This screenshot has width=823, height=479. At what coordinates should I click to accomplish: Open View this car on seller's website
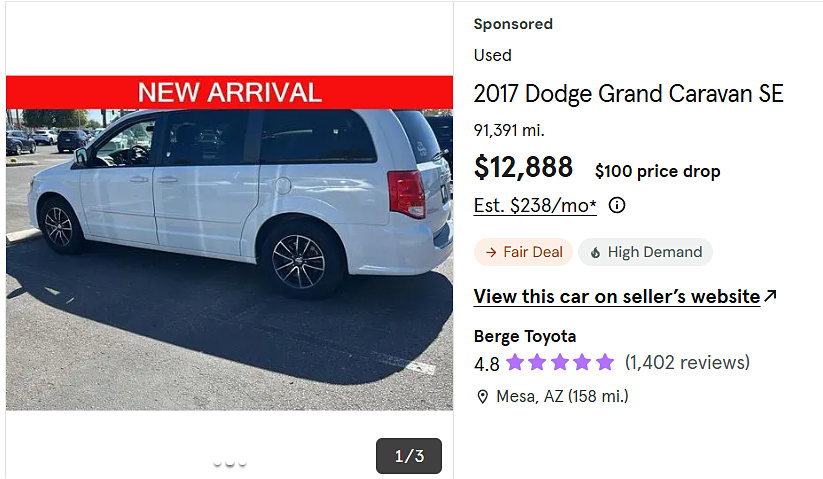(616, 297)
